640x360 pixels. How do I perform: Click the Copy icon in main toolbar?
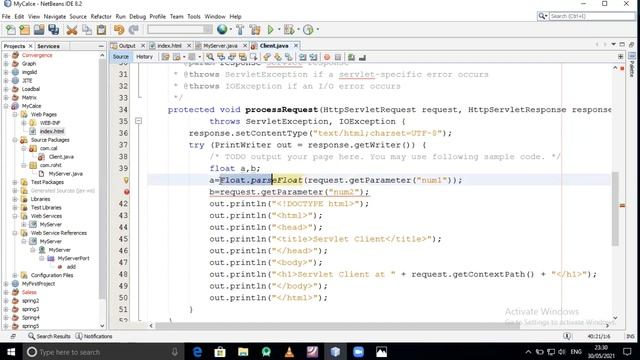tap(87, 30)
